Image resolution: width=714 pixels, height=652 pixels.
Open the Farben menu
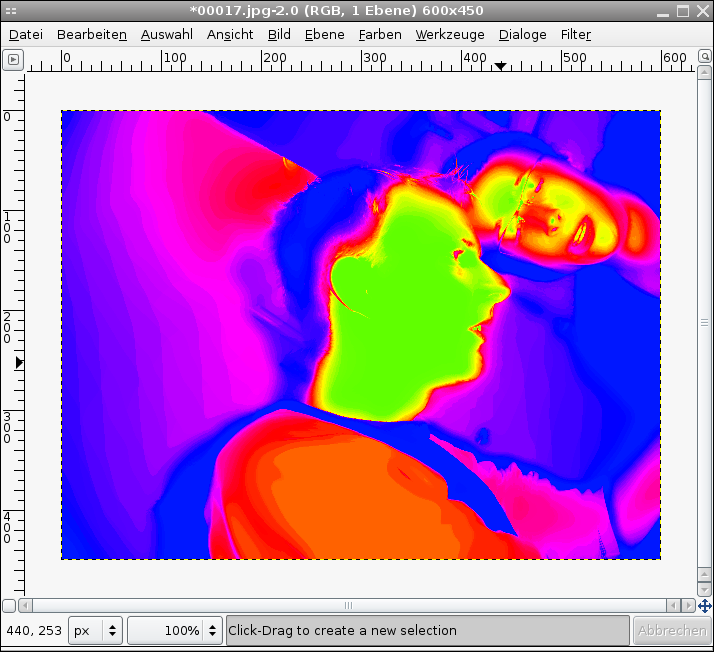pos(380,35)
